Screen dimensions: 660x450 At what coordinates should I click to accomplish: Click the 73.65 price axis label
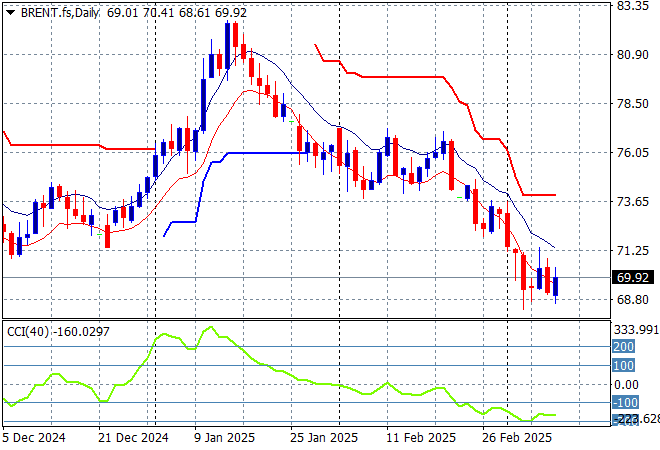[x=632, y=202]
